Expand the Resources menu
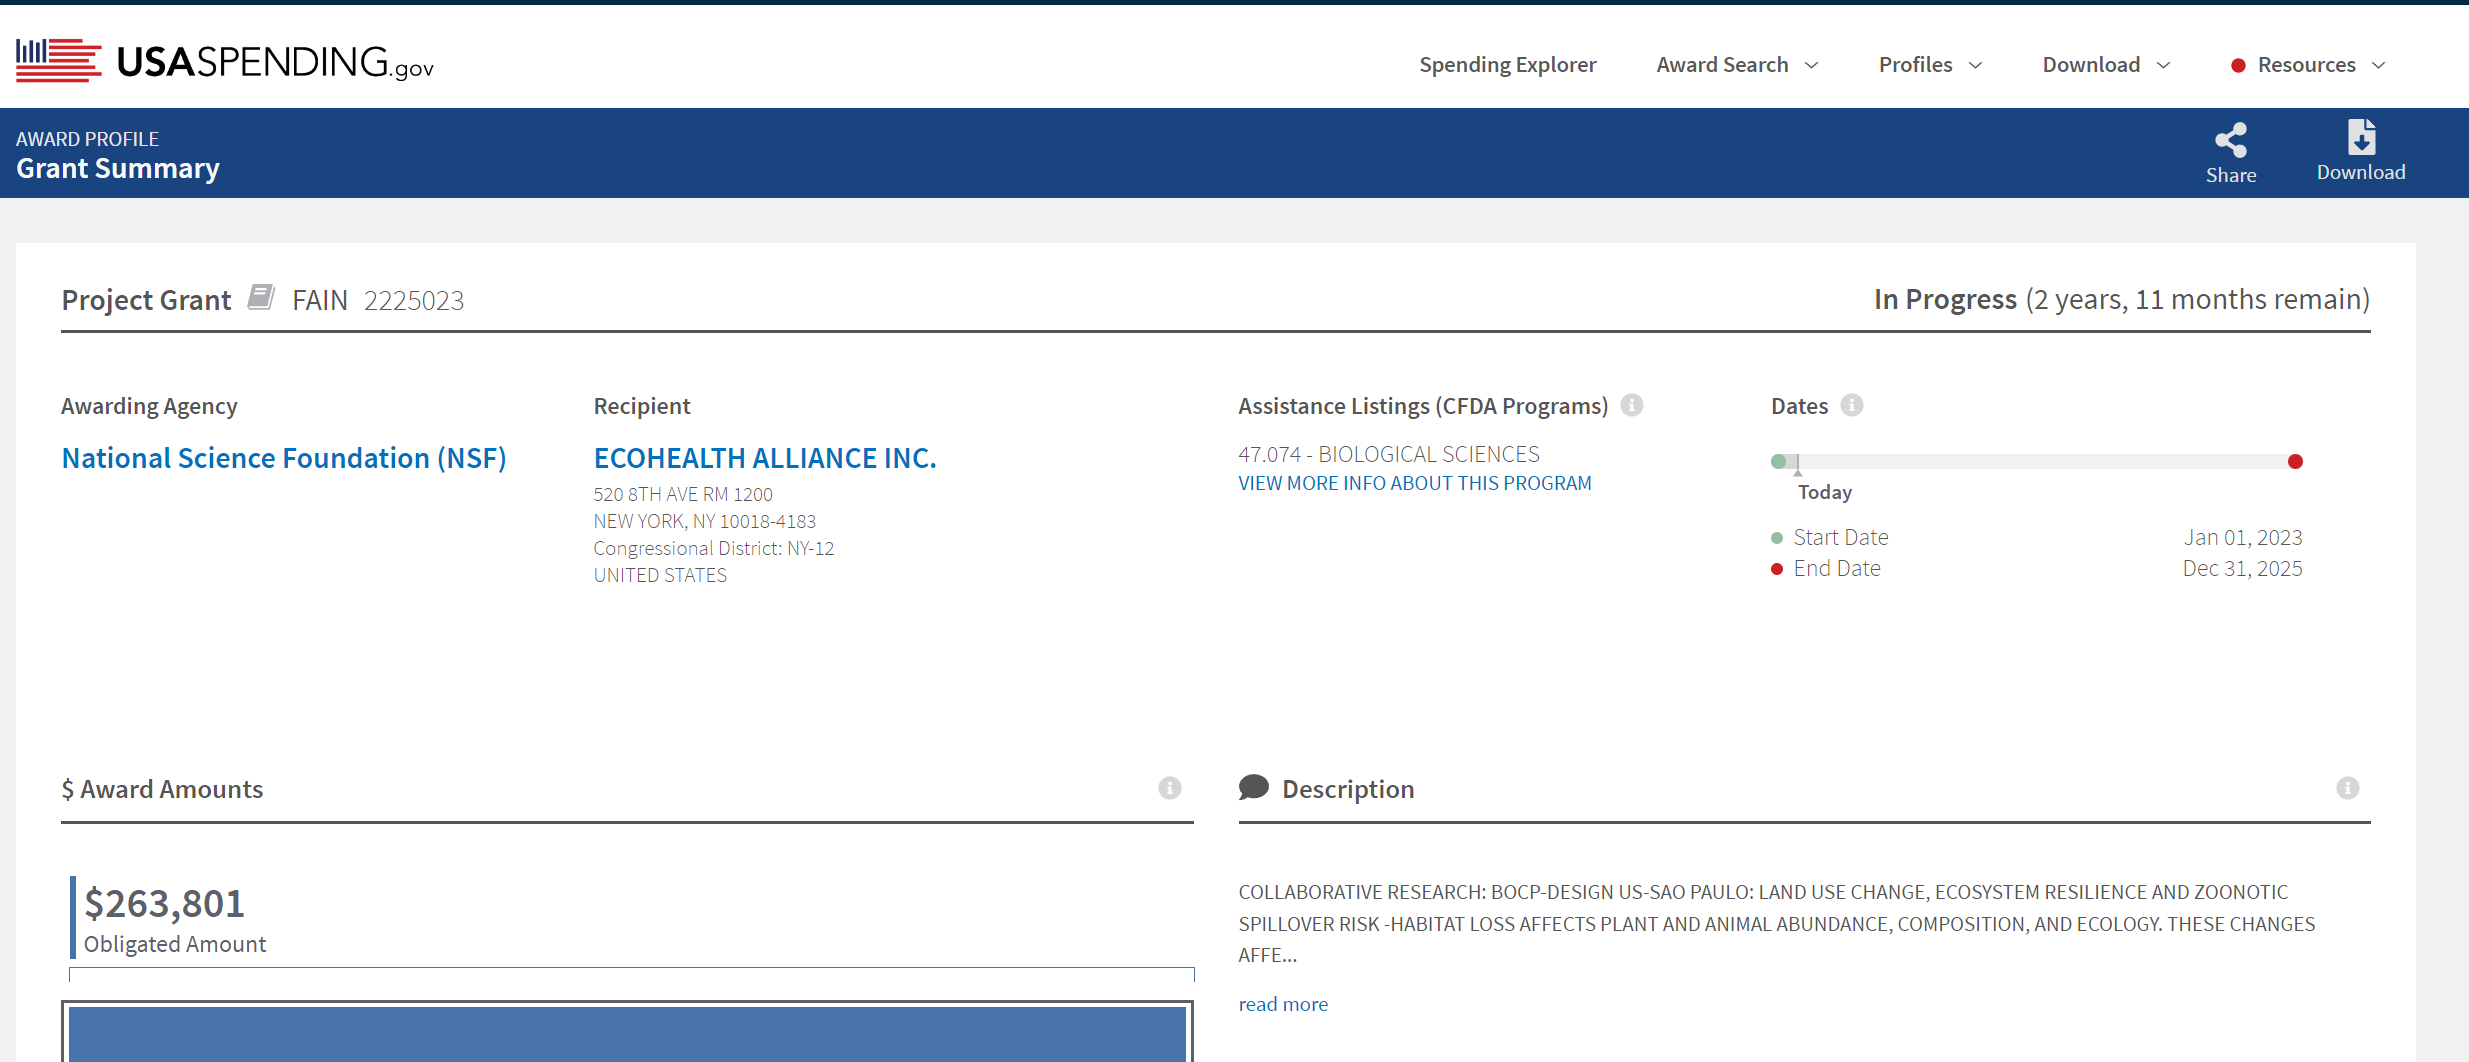Viewport: 2469px width, 1062px height. pyautogui.click(x=2320, y=64)
